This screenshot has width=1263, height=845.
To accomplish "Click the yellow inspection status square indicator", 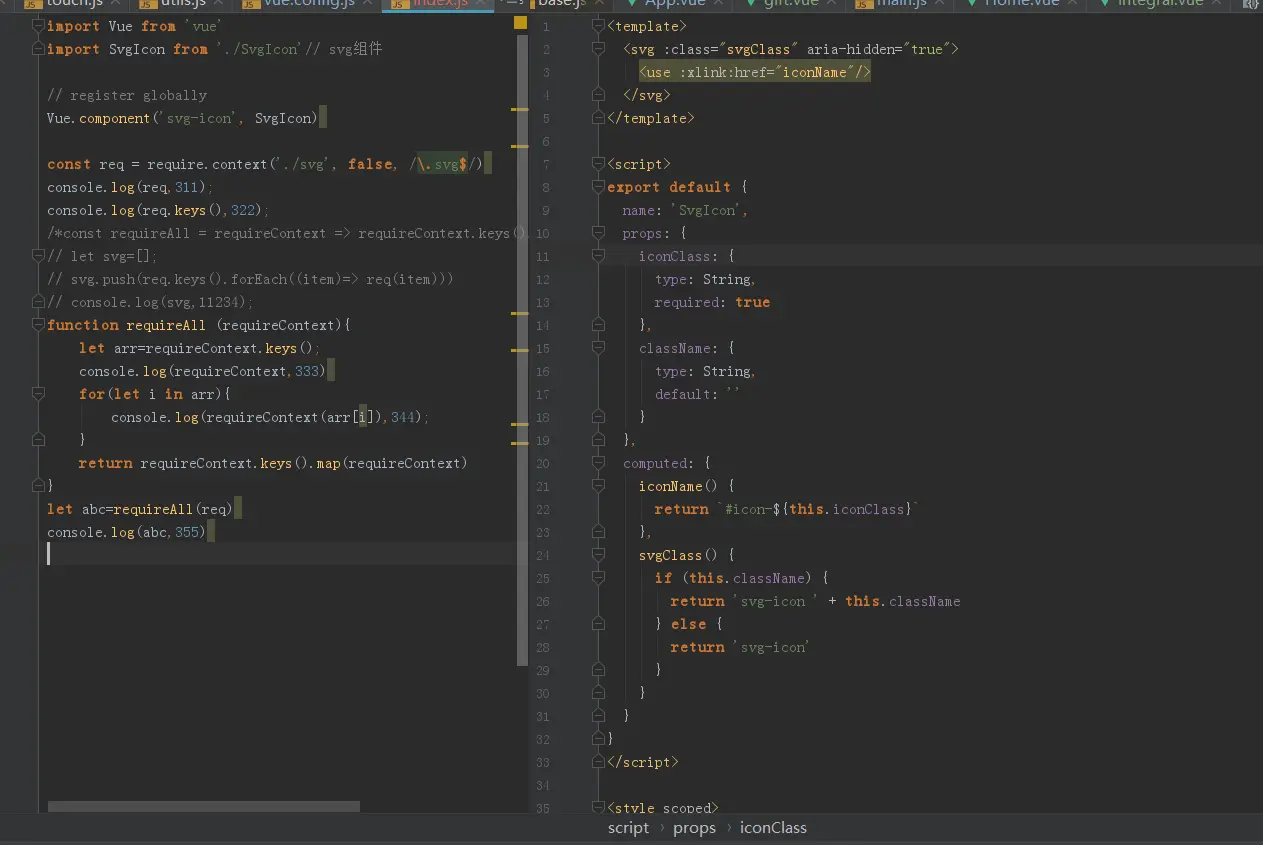I will pos(520,22).
